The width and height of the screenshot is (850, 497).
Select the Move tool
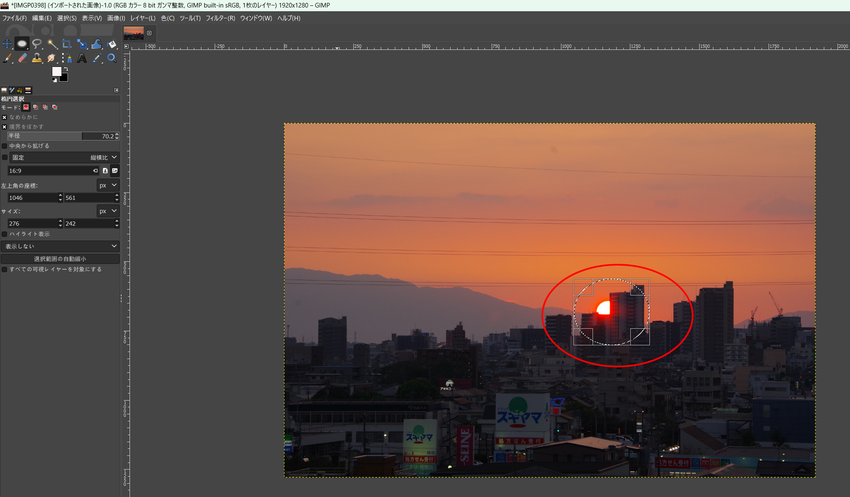pos(7,44)
